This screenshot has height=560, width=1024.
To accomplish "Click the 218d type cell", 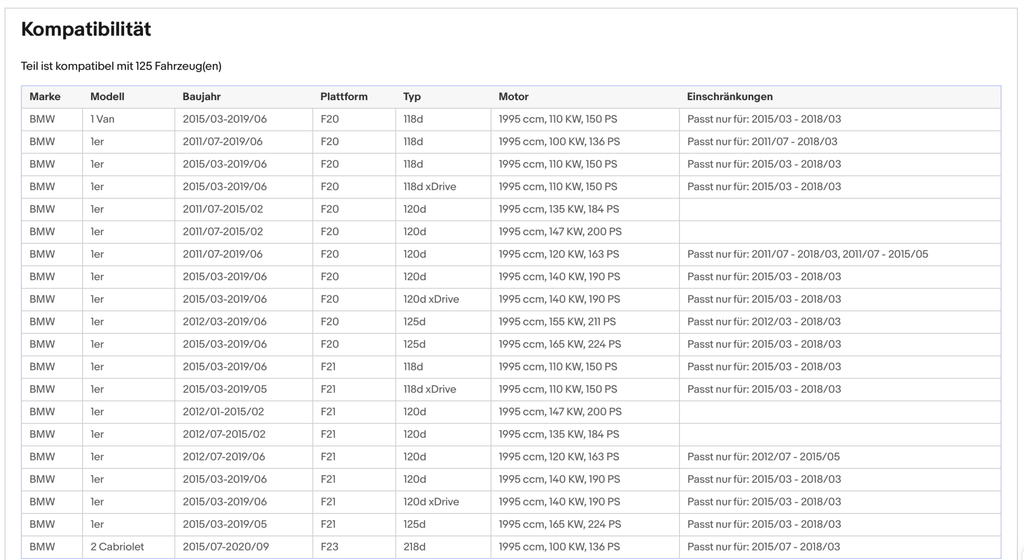I will [x=413, y=546].
